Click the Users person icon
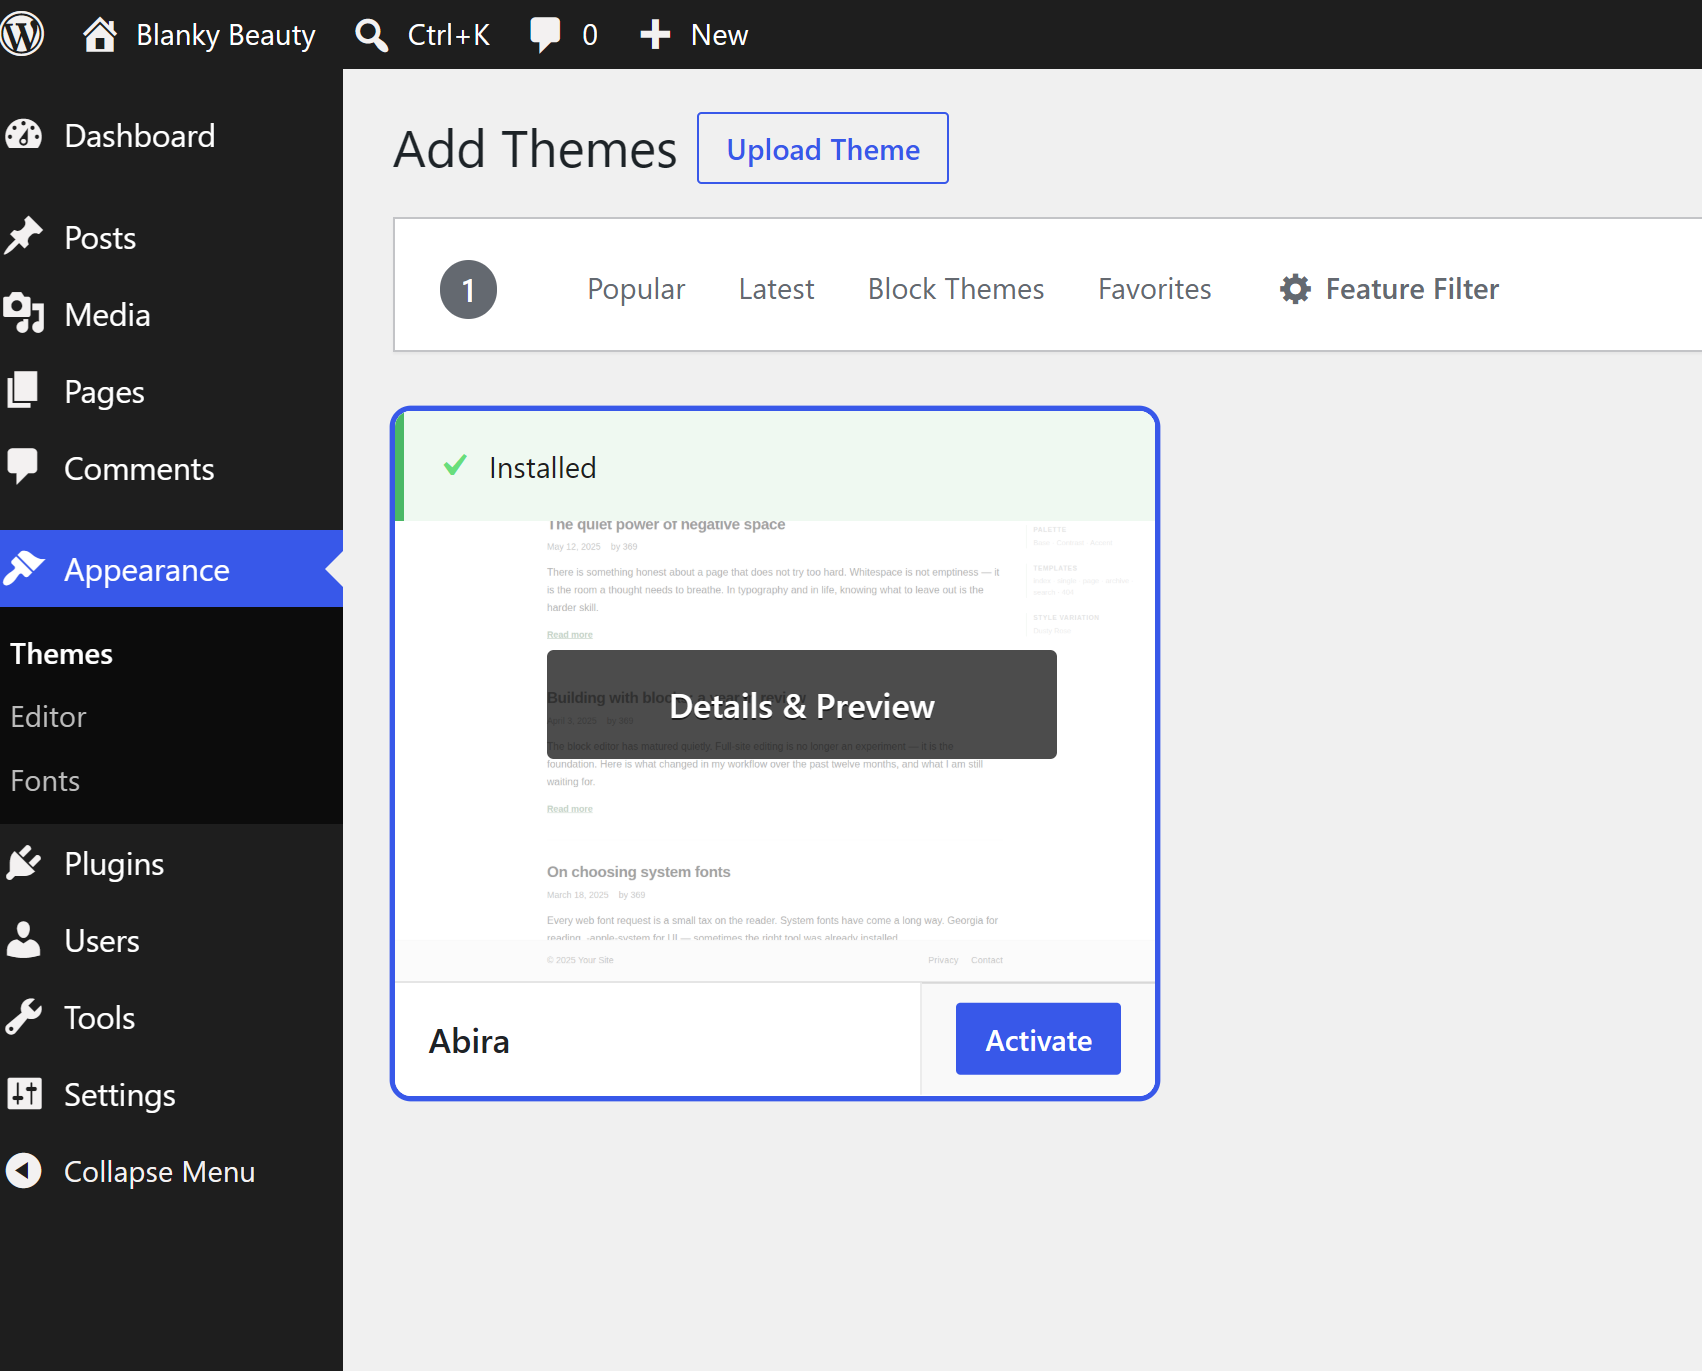This screenshot has height=1371, width=1702. click(x=24, y=940)
